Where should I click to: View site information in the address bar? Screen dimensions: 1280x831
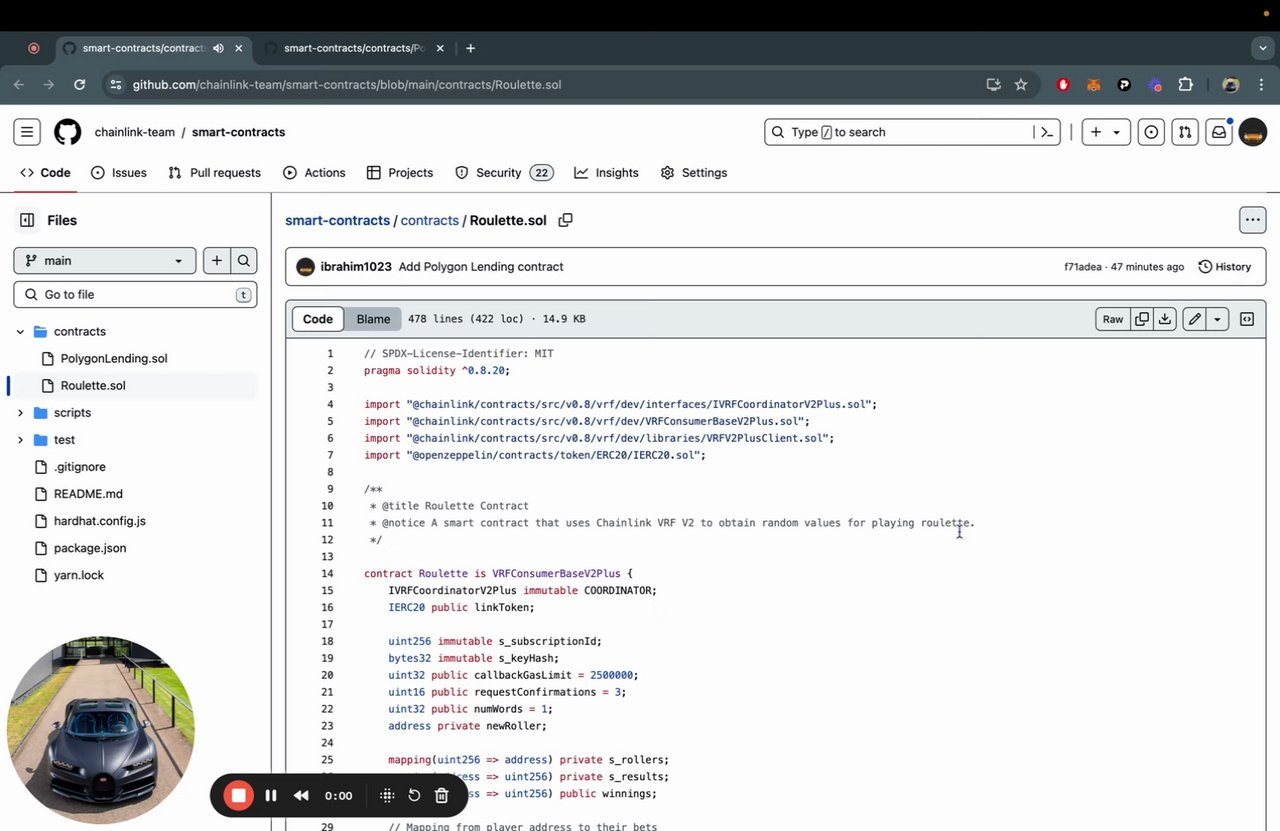pyautogui.click(x=116, y=85)
